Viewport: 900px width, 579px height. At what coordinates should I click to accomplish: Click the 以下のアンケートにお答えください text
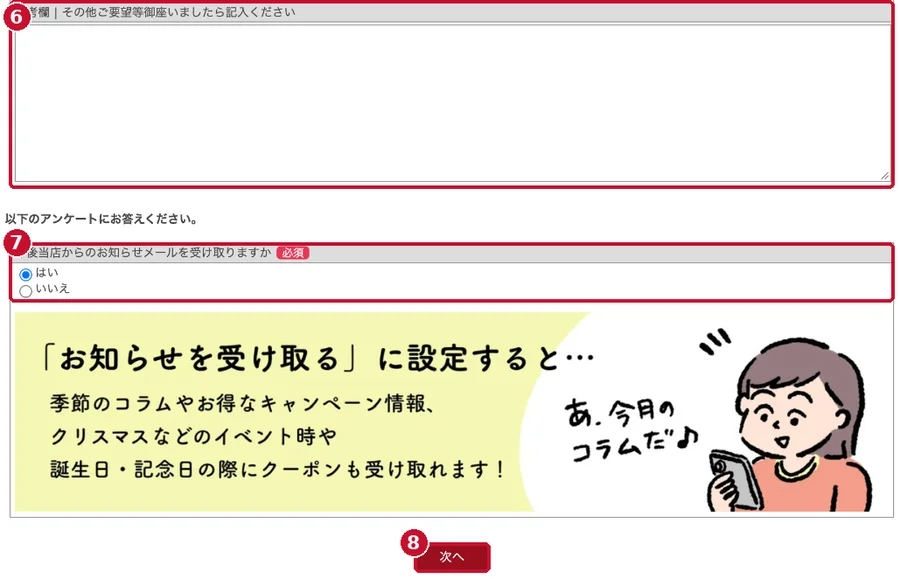(x=101, y=219)
